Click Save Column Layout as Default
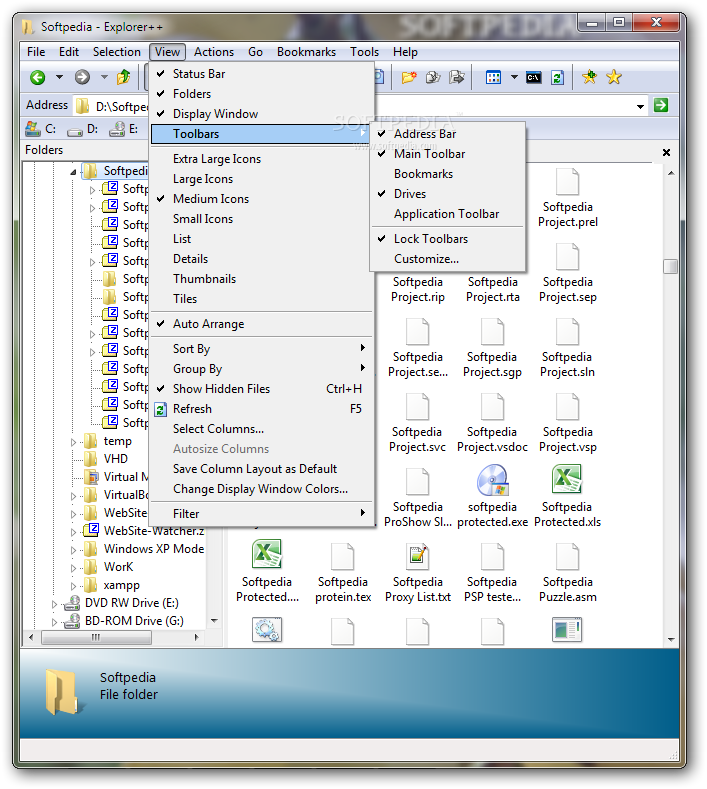The width and height of the screenshot is (707, 789). (x=262, y=469)
